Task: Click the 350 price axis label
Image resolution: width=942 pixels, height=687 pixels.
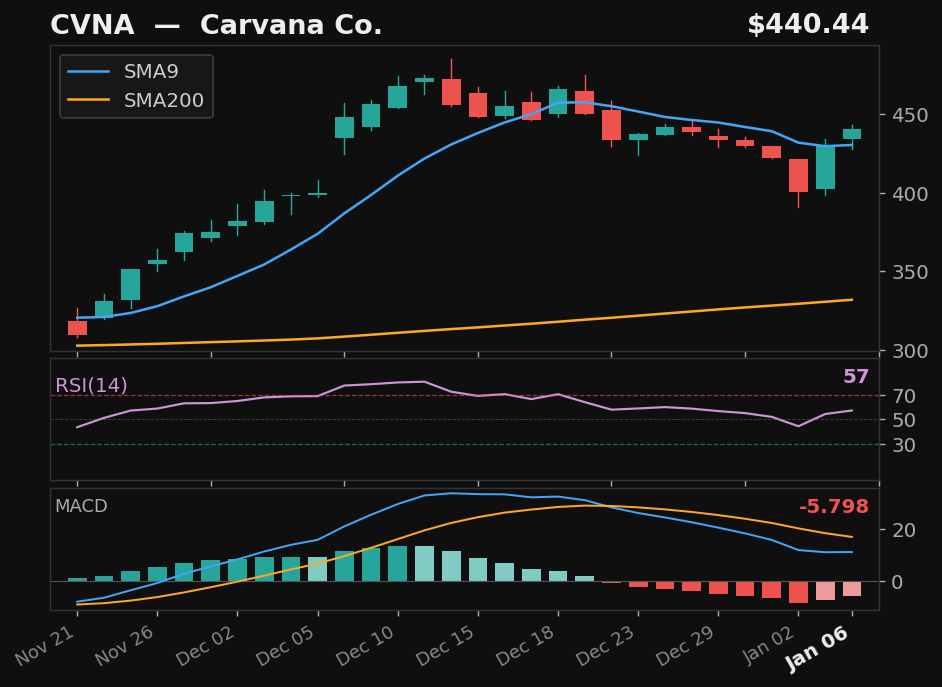Action: (x=910, y=272)
